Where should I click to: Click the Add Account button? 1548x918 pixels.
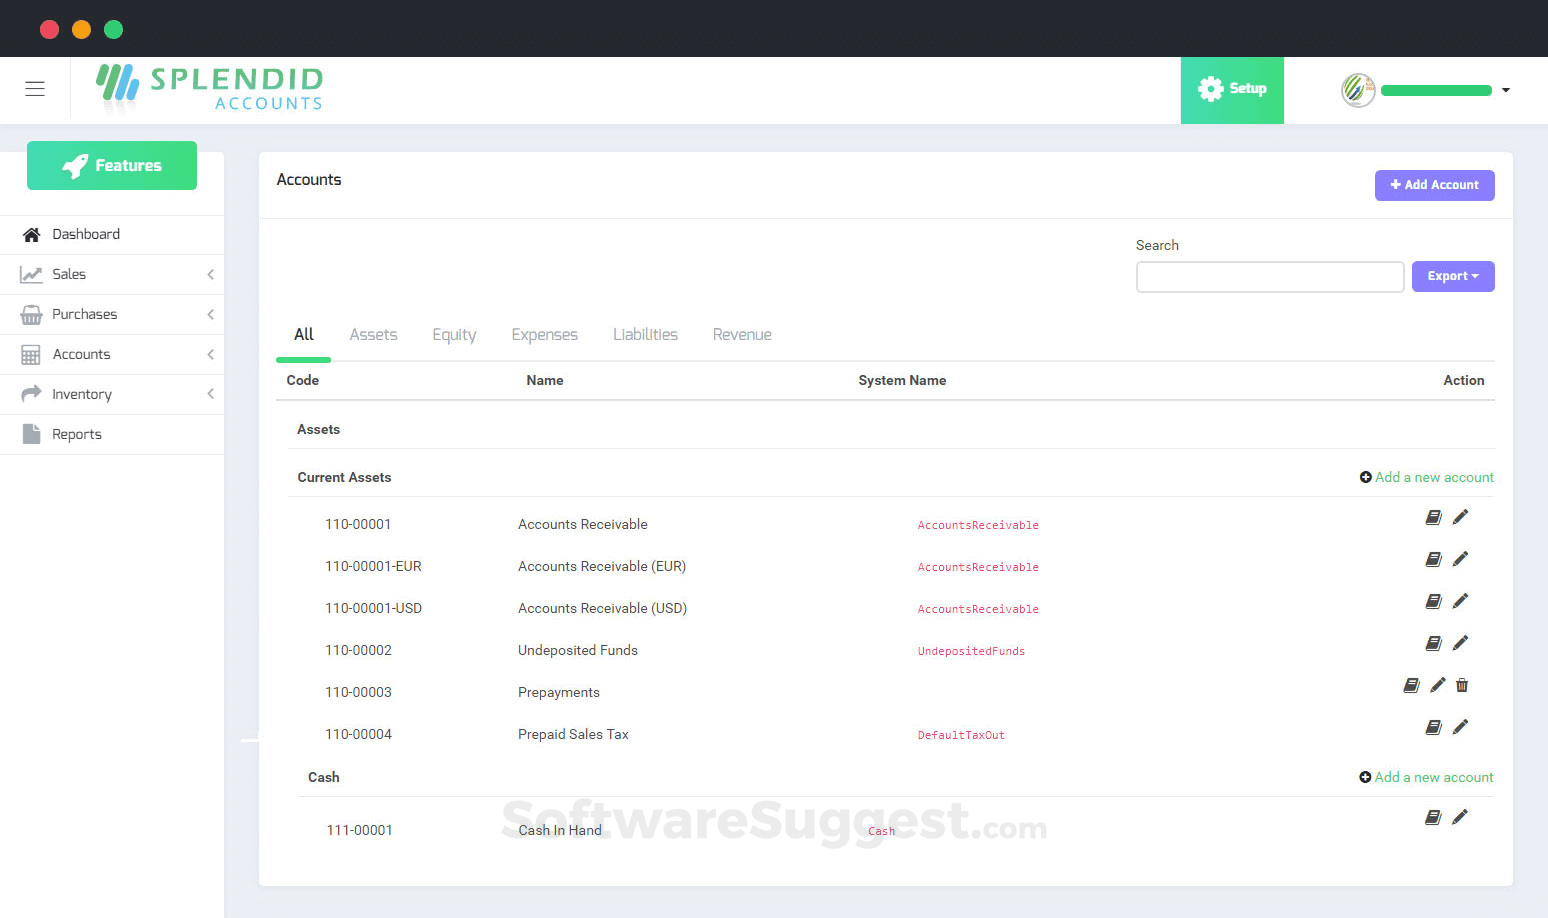(x=1434, y=185)
